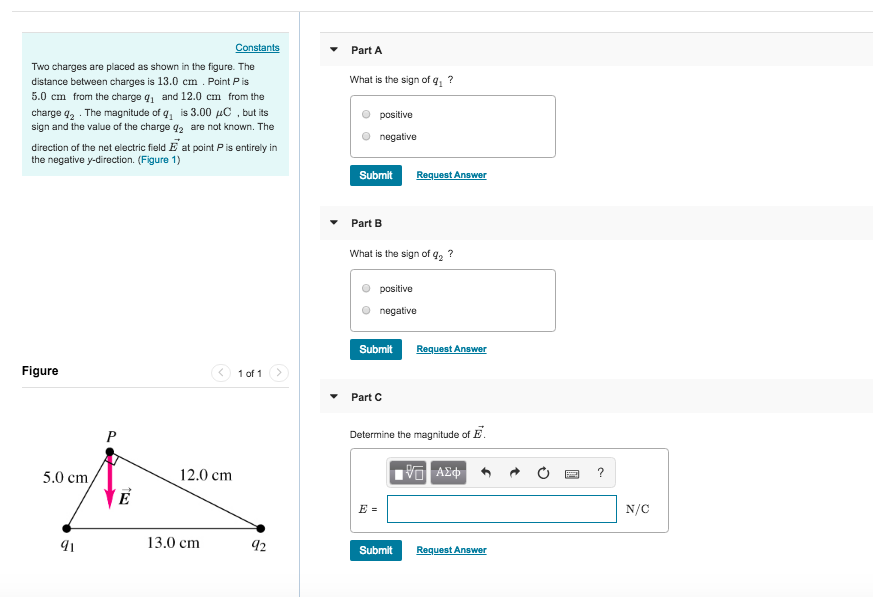Request Answer for Part C

click(452, 550)
